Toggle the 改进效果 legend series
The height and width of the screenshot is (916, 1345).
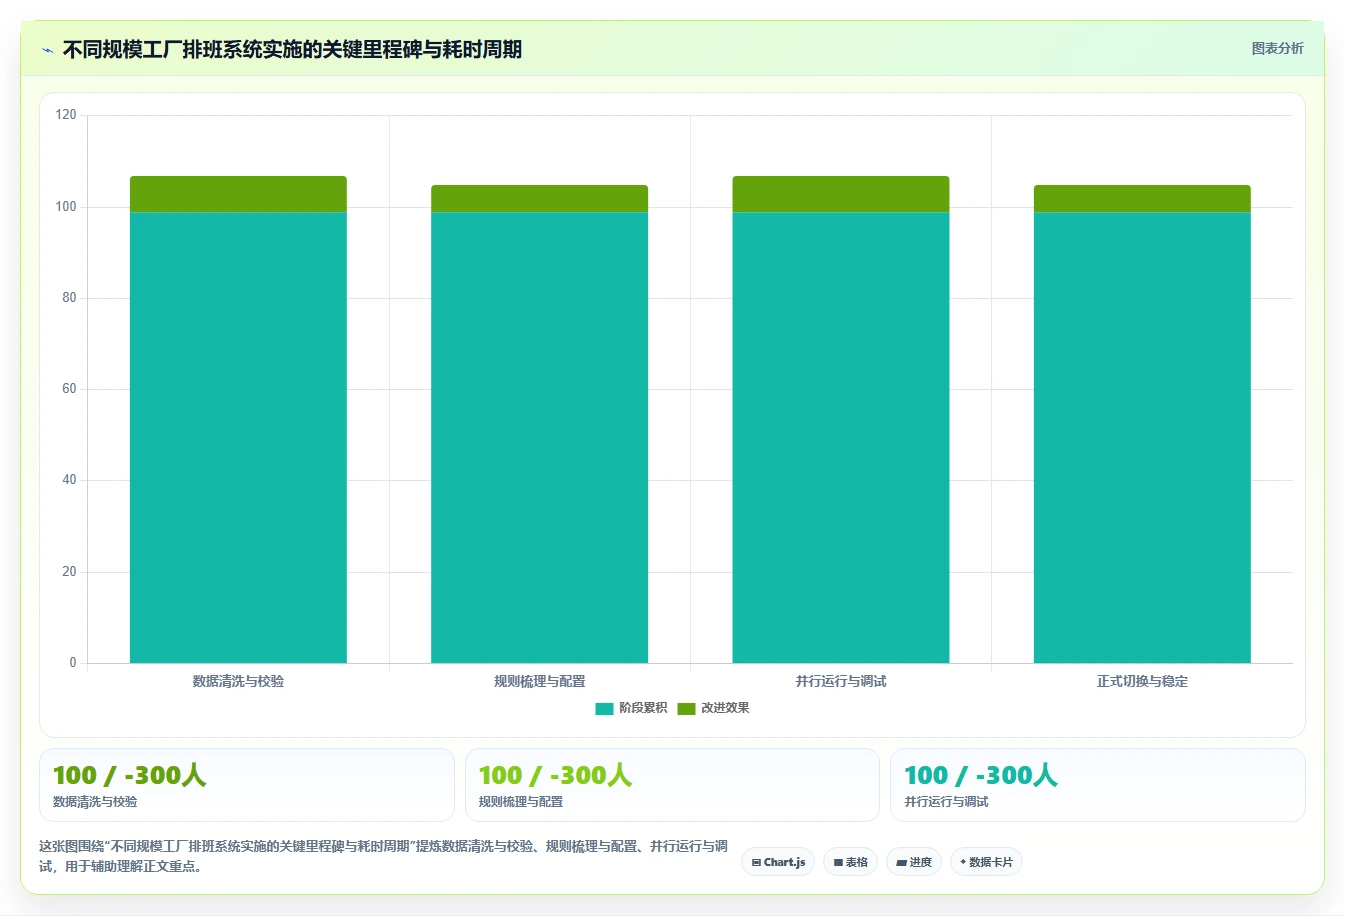pyautogui.click(x=713, y=708)
